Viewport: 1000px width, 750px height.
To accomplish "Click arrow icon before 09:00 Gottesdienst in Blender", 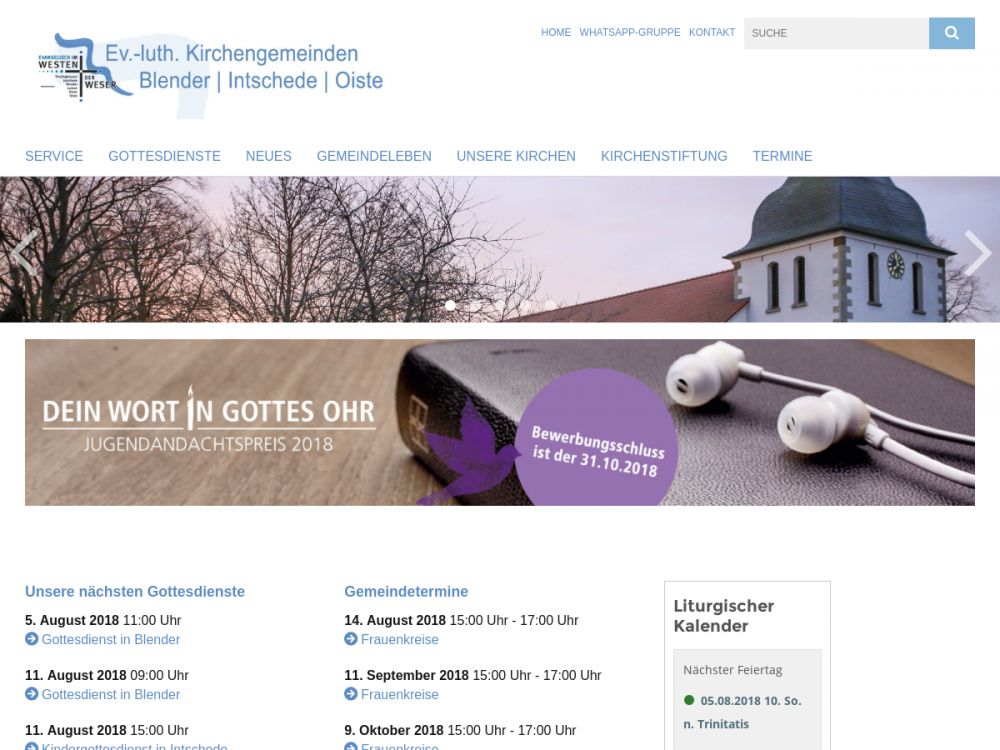I will [31, 695].
